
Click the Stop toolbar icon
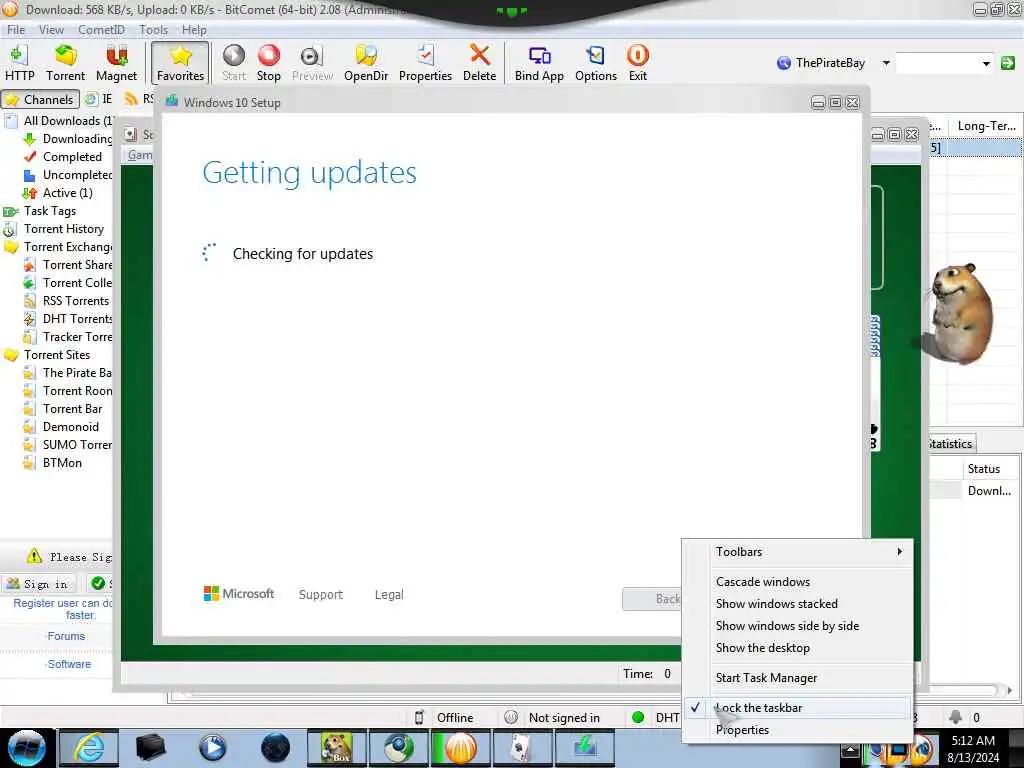[268, 63]
